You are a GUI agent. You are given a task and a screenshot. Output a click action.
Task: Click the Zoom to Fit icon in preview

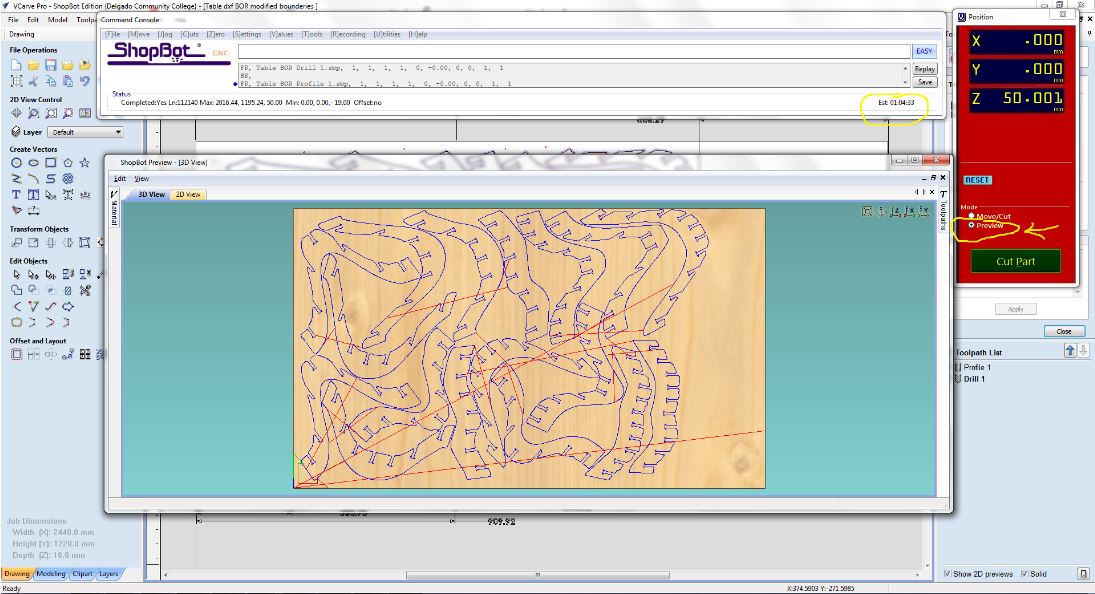point(867,211)
